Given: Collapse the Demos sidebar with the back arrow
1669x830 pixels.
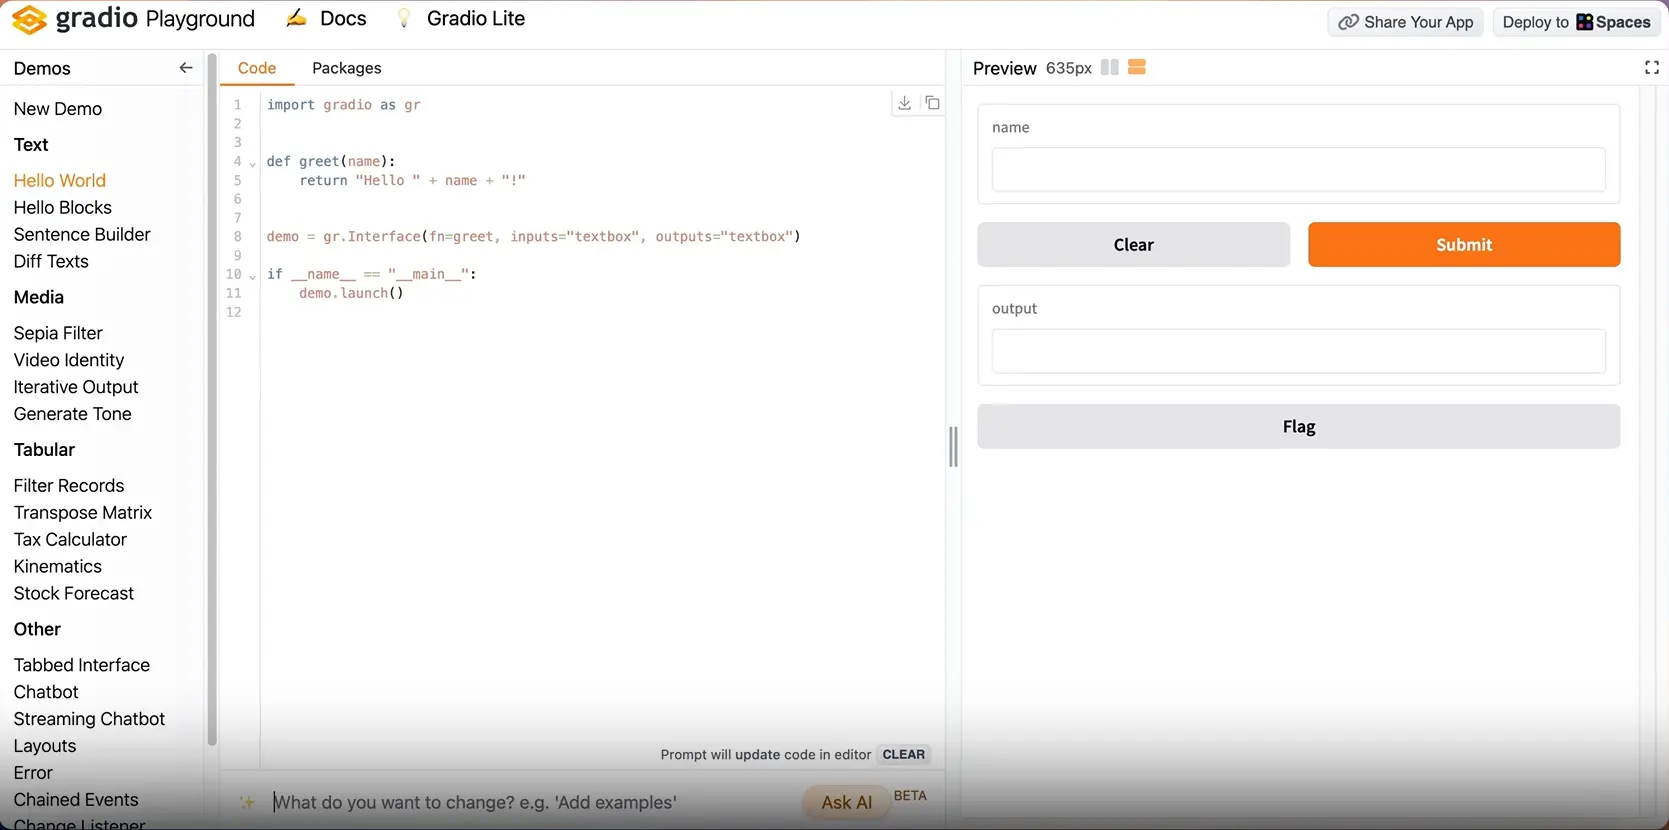Looking at the screenshot, I should [186, 68].
